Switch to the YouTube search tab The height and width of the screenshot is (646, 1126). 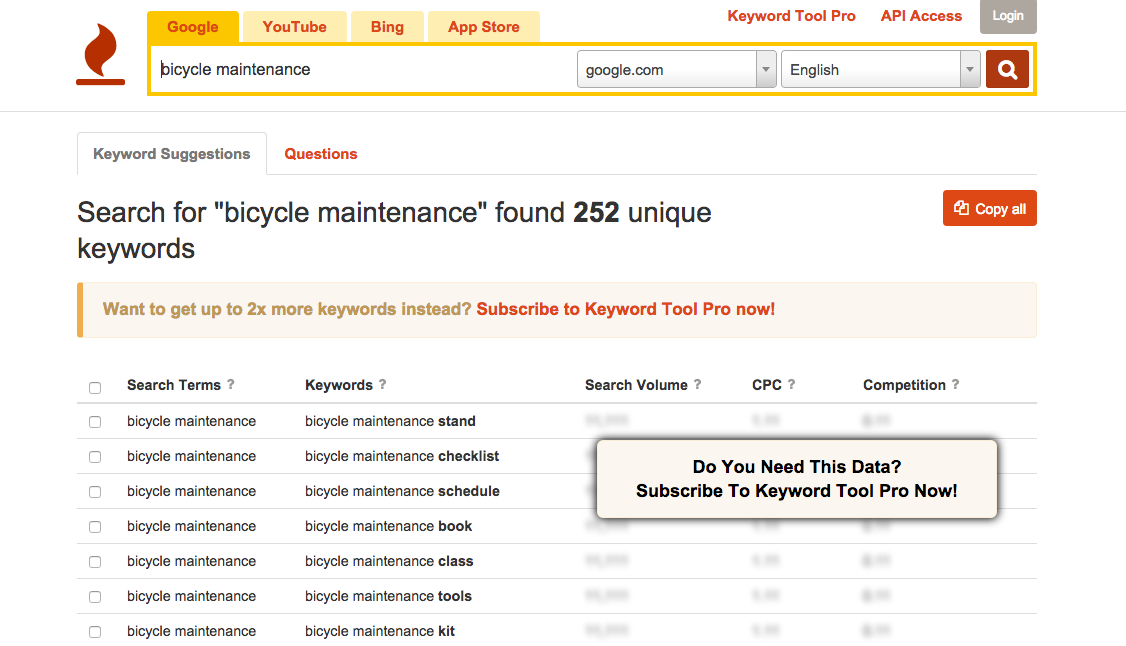(294, 27)
